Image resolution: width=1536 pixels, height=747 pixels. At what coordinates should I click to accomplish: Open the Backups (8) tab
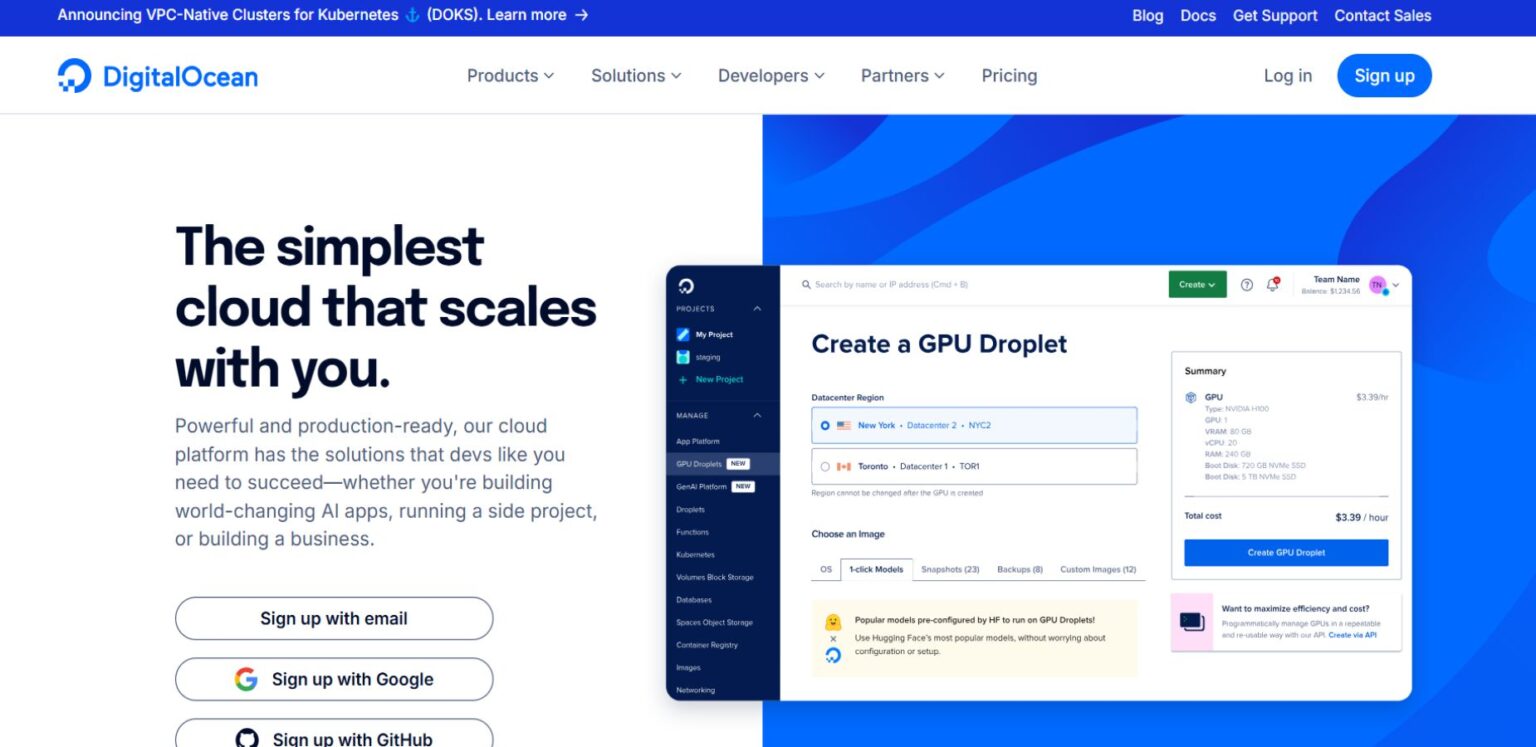click(x=1019, y=569)
